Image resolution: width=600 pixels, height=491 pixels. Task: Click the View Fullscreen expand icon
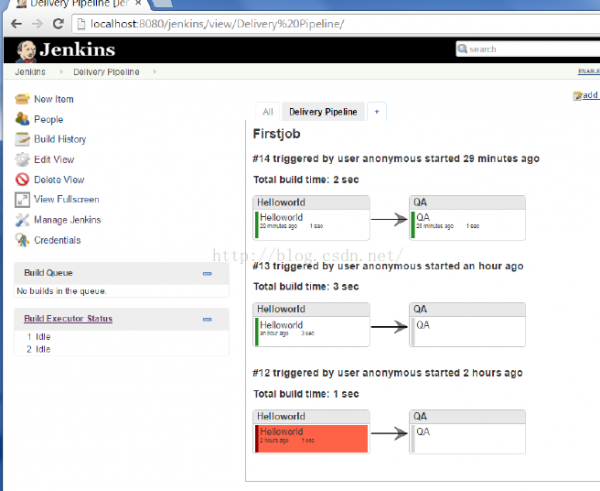click(22, 200)
